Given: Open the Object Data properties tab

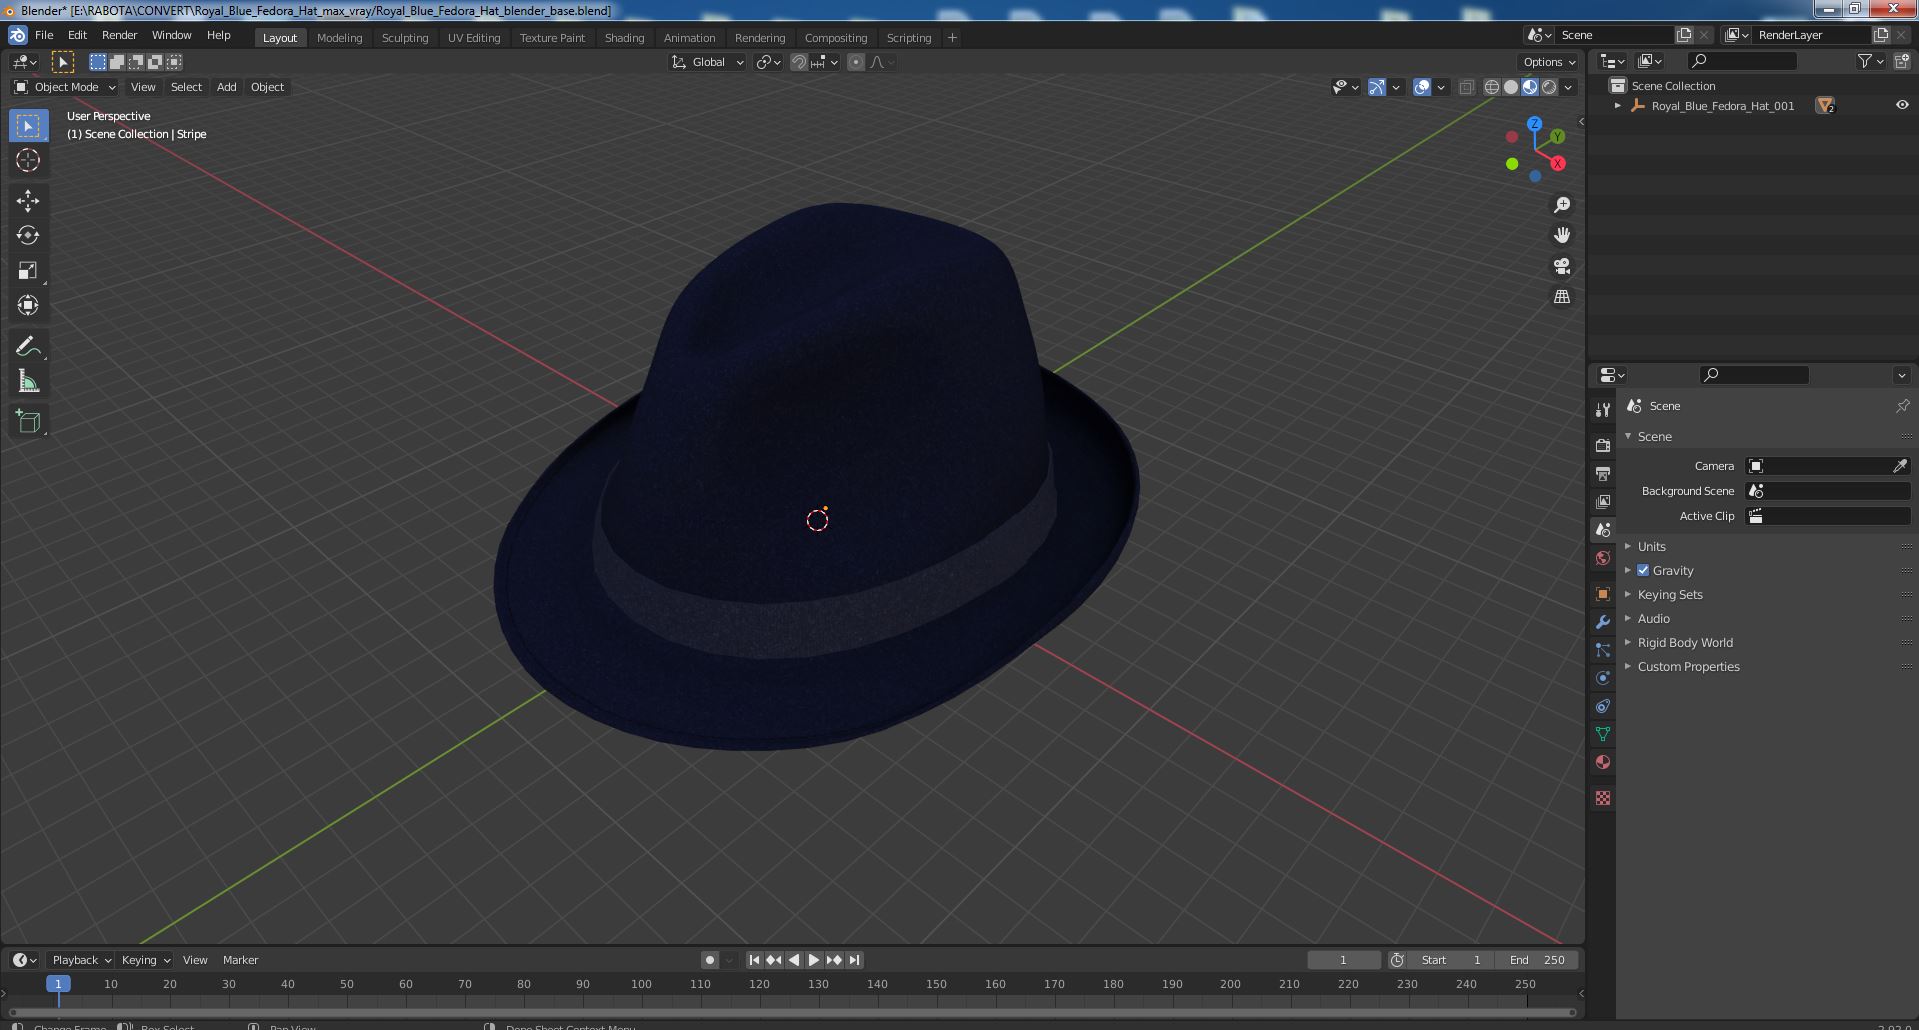Looking at the screenshot, I should pos(1603,734).
